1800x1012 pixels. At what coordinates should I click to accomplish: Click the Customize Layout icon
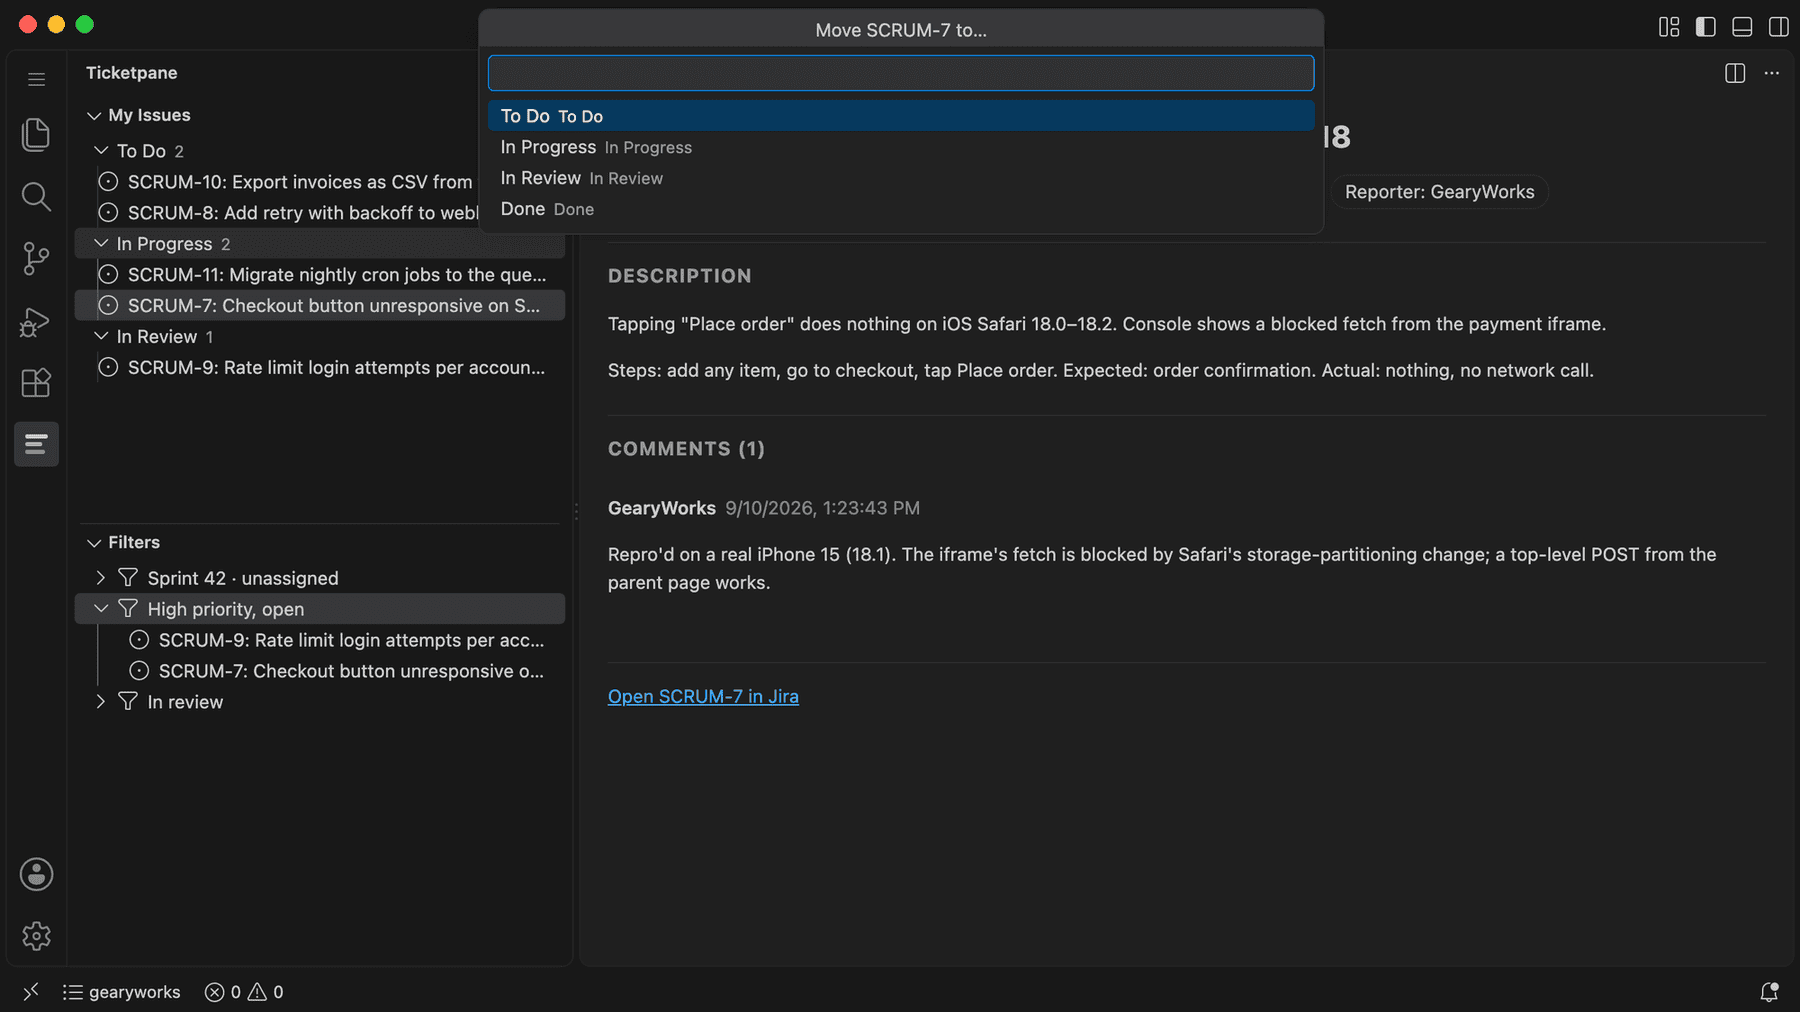click(x=1669, y=27)
